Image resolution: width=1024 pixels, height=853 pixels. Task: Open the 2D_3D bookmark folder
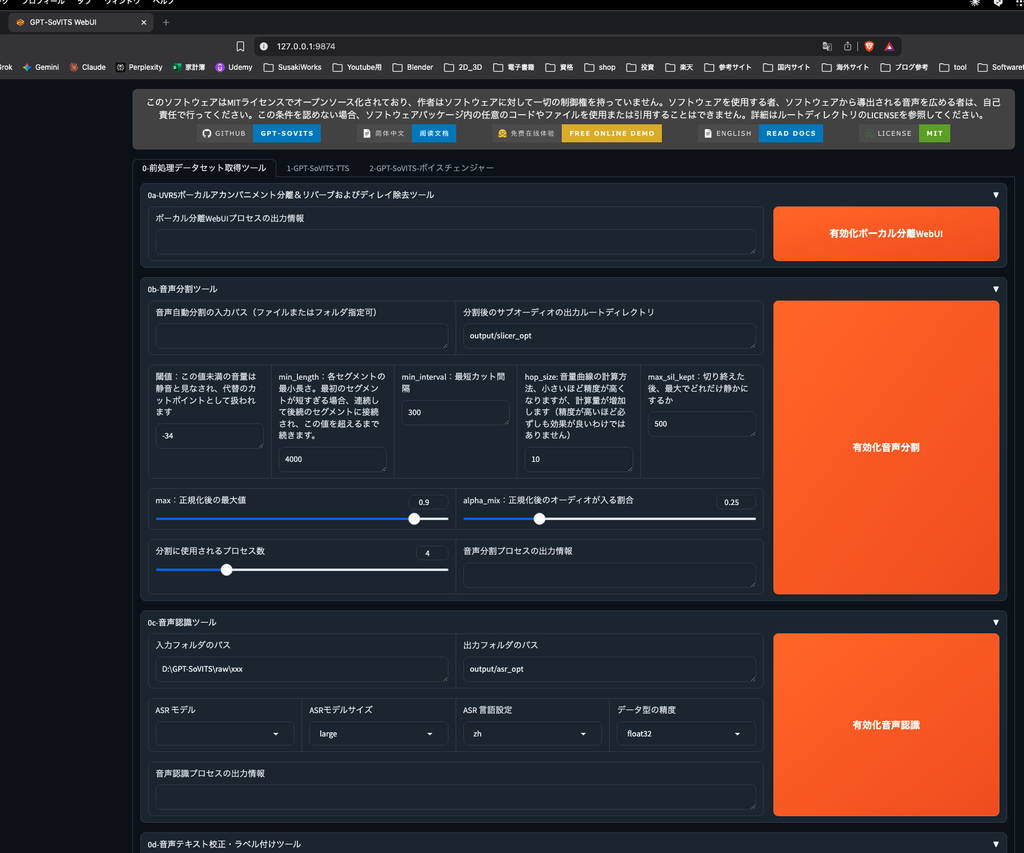(x=463, y=67)
